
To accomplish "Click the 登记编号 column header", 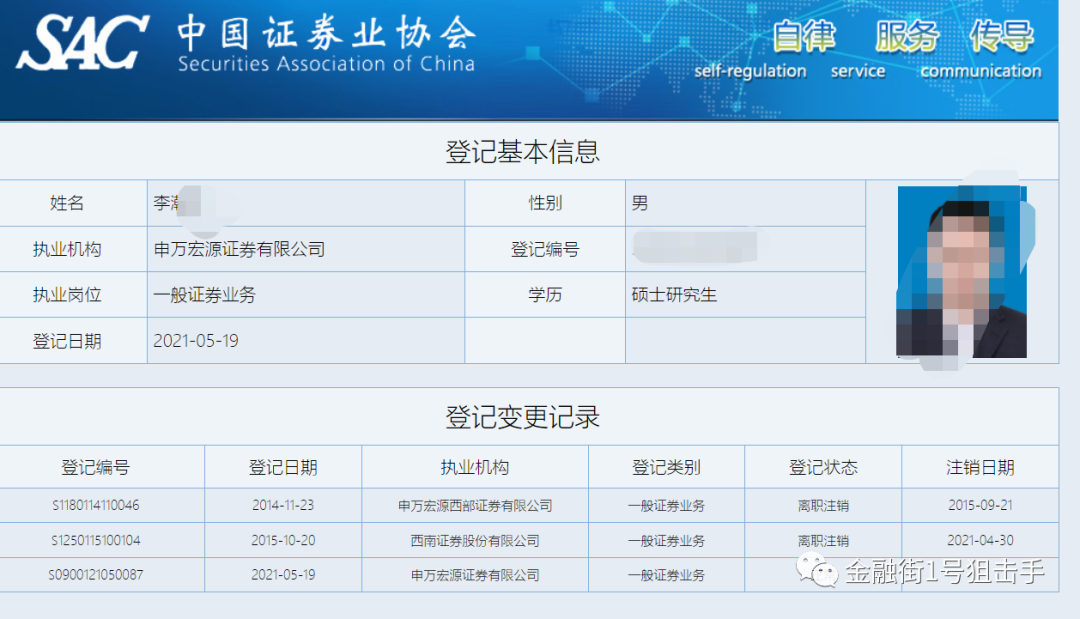I will (x=95, y=468).
